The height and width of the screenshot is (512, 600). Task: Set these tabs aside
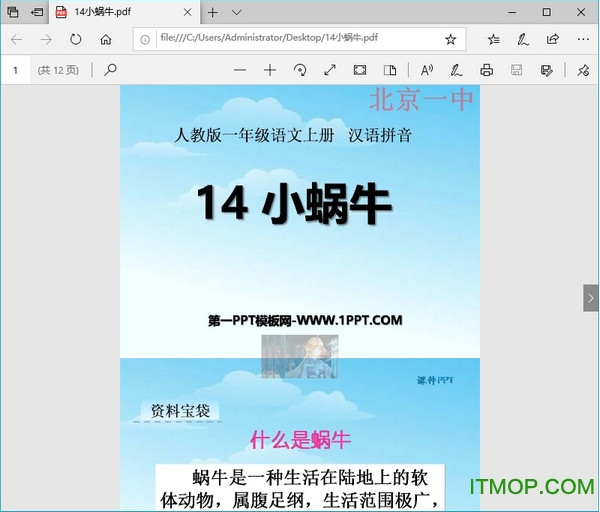click(37, 12)
